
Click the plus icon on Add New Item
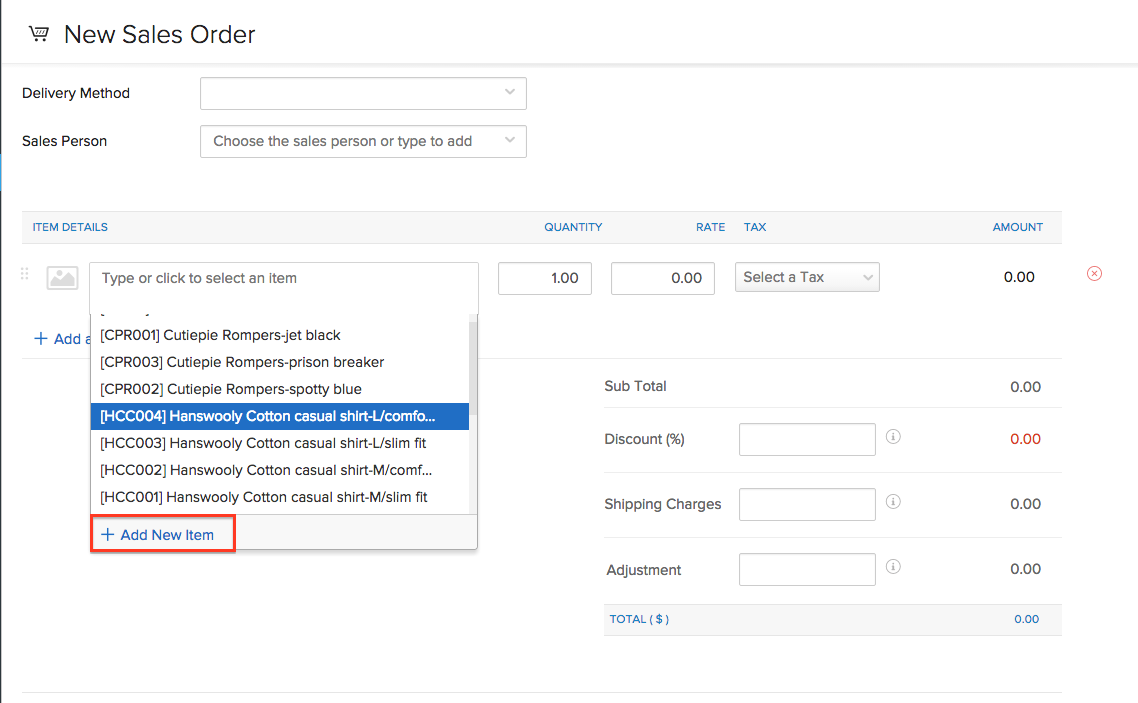click(107, 533)
